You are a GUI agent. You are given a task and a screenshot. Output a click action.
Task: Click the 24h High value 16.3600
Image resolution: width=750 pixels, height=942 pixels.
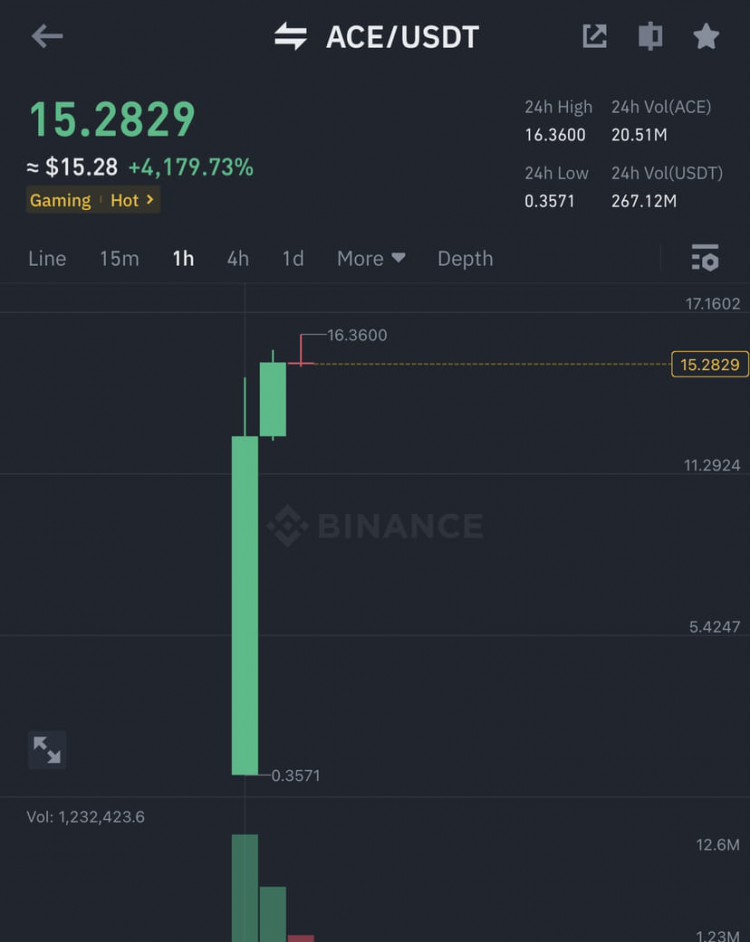tap(555, 135)
